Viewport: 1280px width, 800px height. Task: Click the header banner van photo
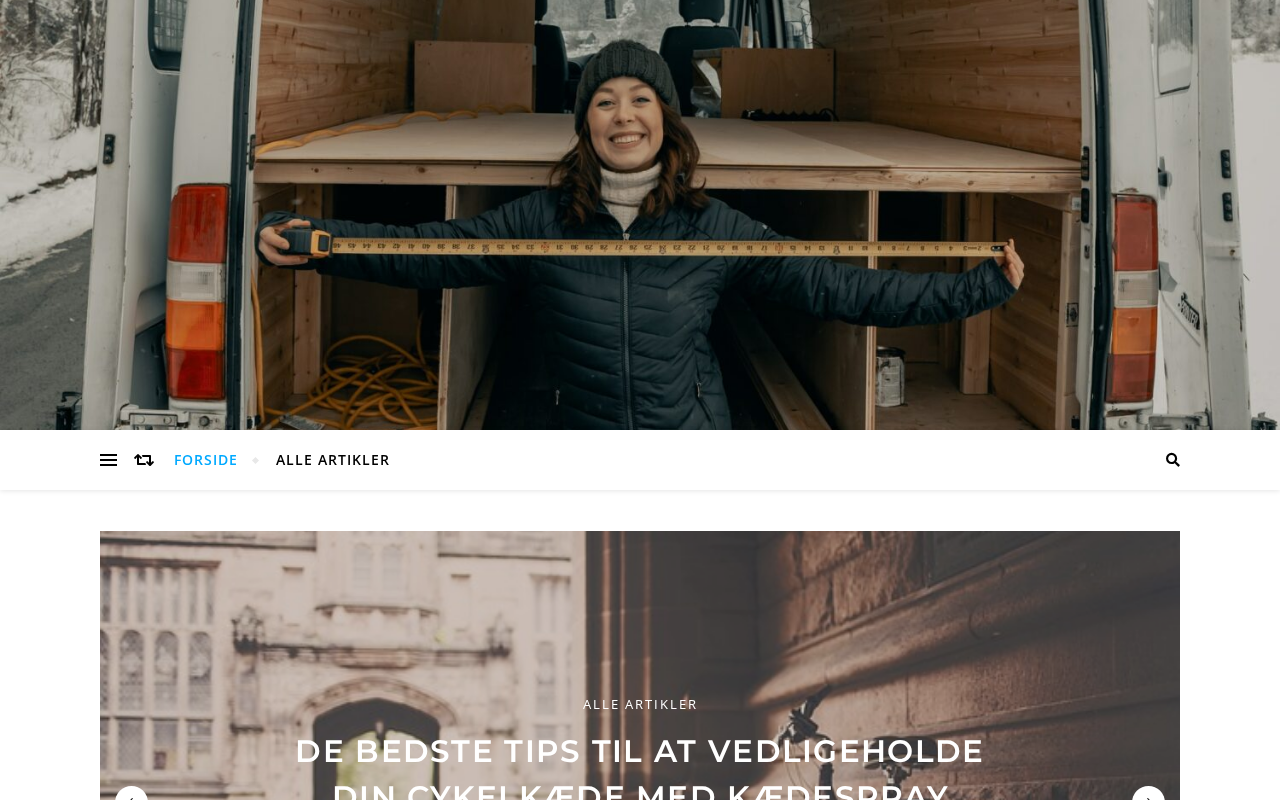coord(640,215)
